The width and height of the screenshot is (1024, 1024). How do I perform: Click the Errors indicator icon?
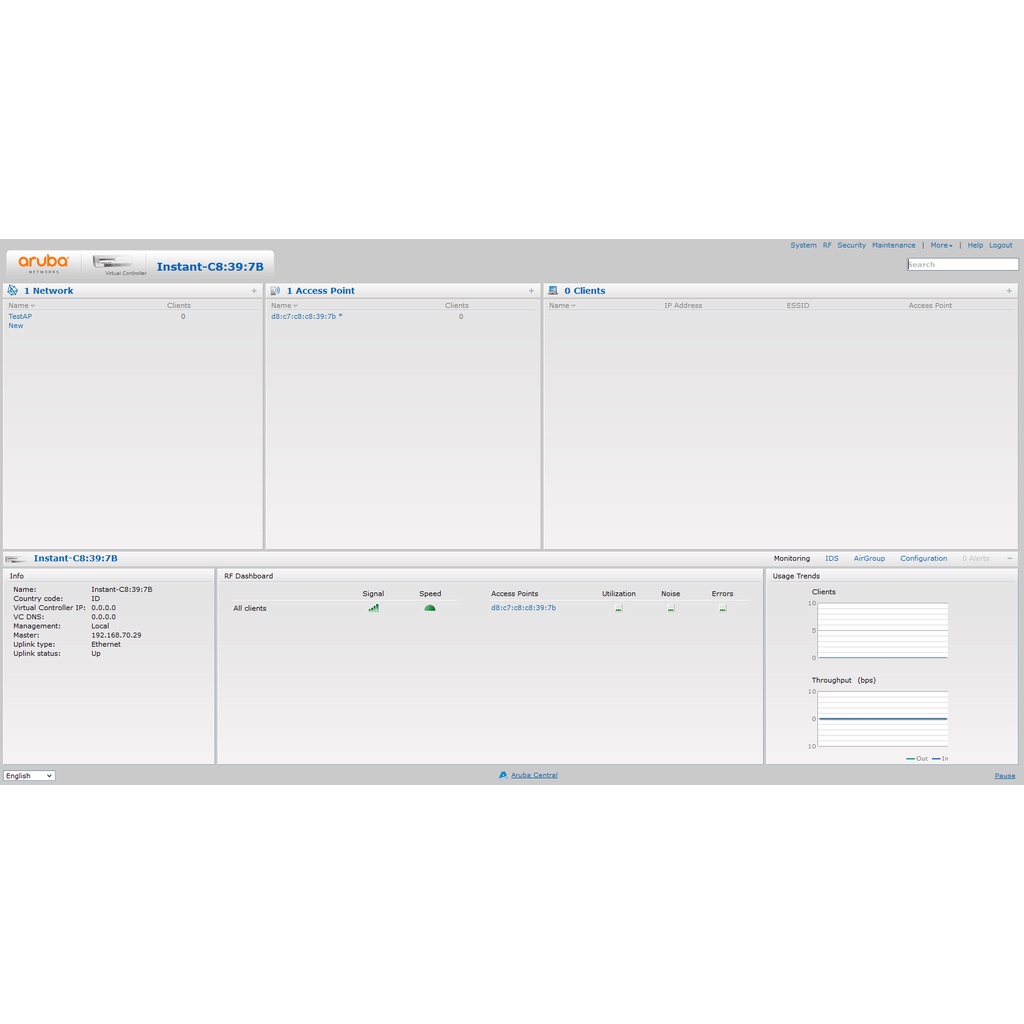722,608
